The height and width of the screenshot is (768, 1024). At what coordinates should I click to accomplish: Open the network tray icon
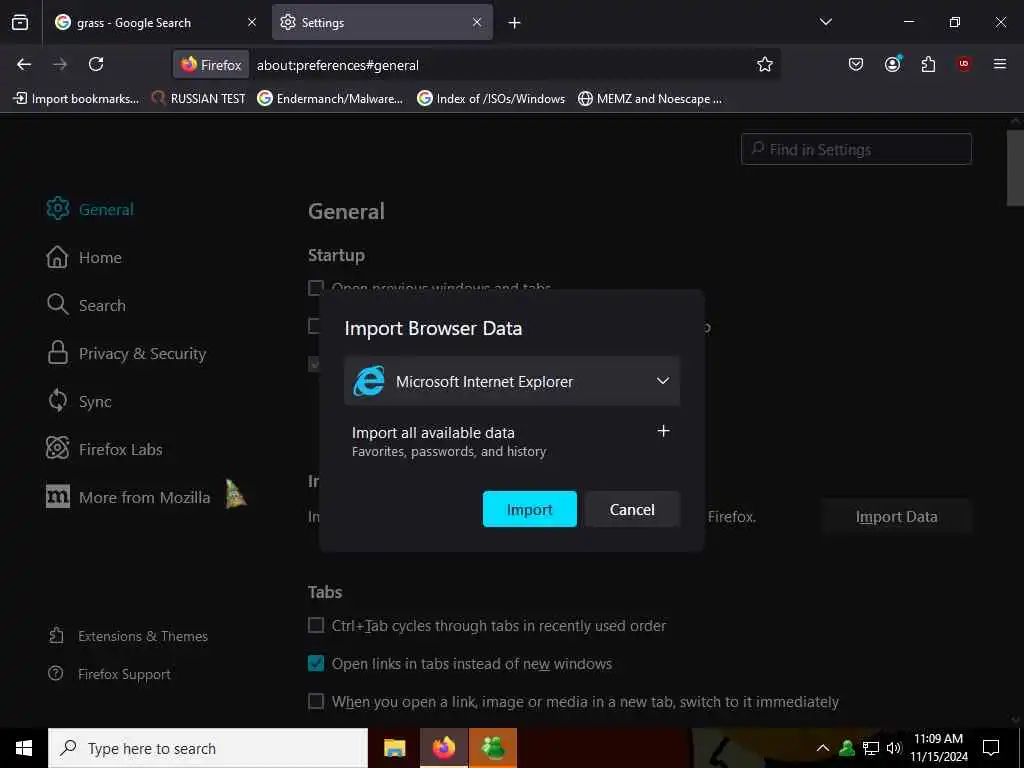871,748
